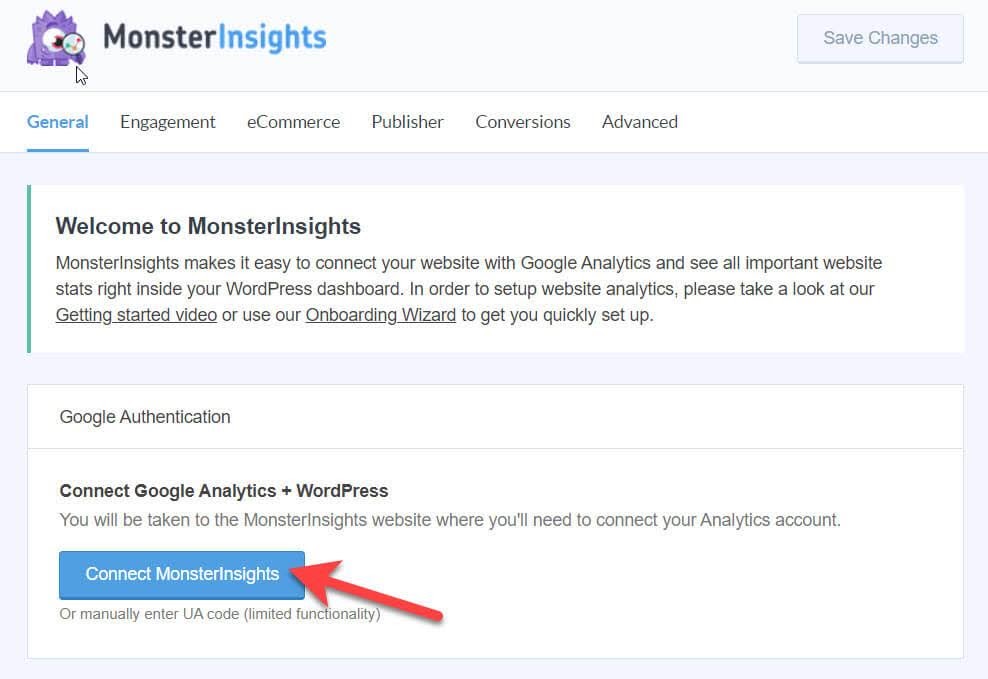Switch to the Advanced tab
Image resolution: width=988 pixels, height=679 pixels.
(x=640, y=122)
